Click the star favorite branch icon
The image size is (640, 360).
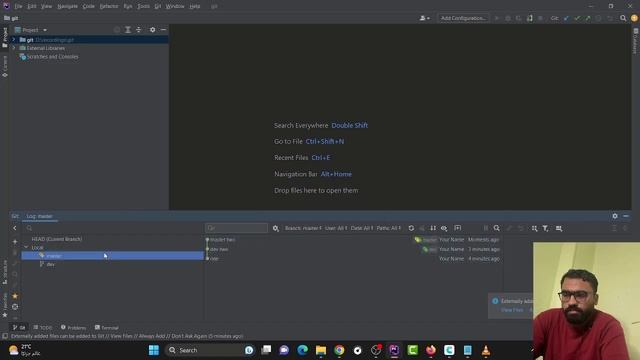pos(15,296)
